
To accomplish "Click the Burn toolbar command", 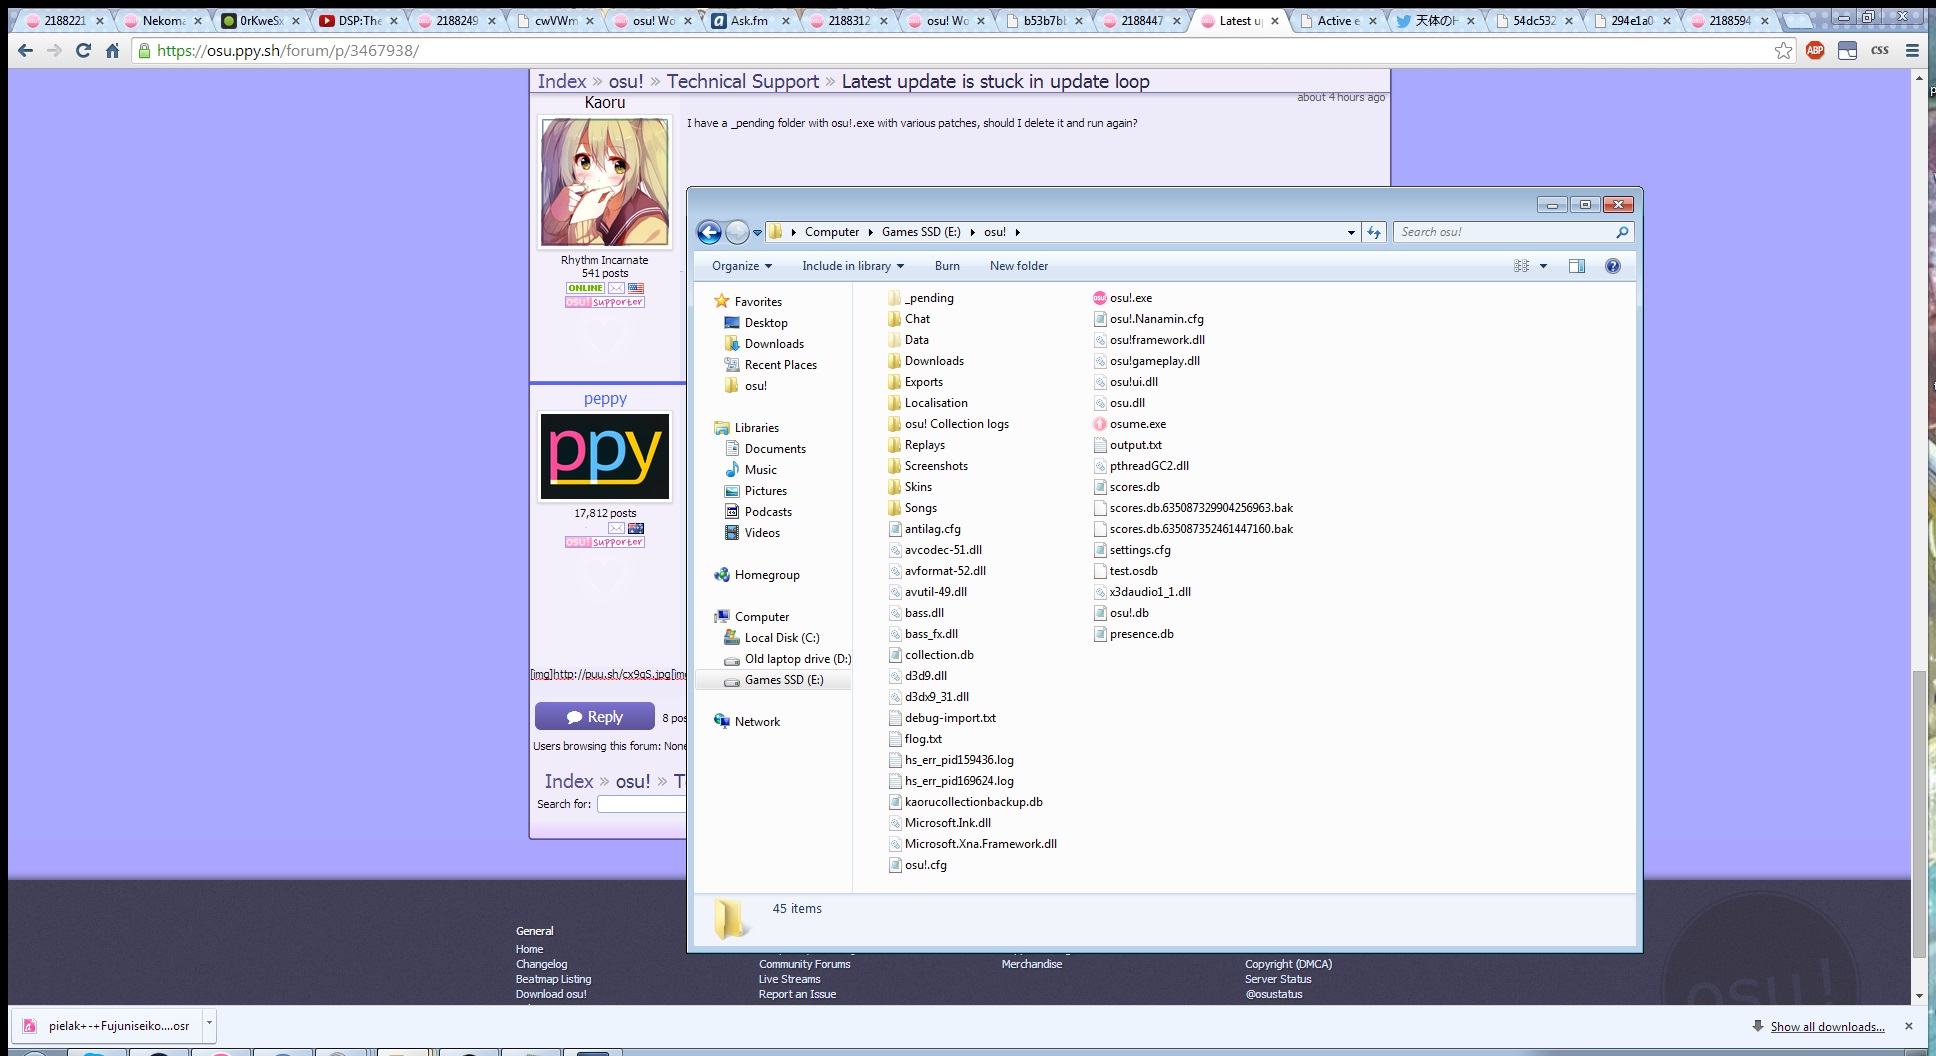I will click(947, 266).
